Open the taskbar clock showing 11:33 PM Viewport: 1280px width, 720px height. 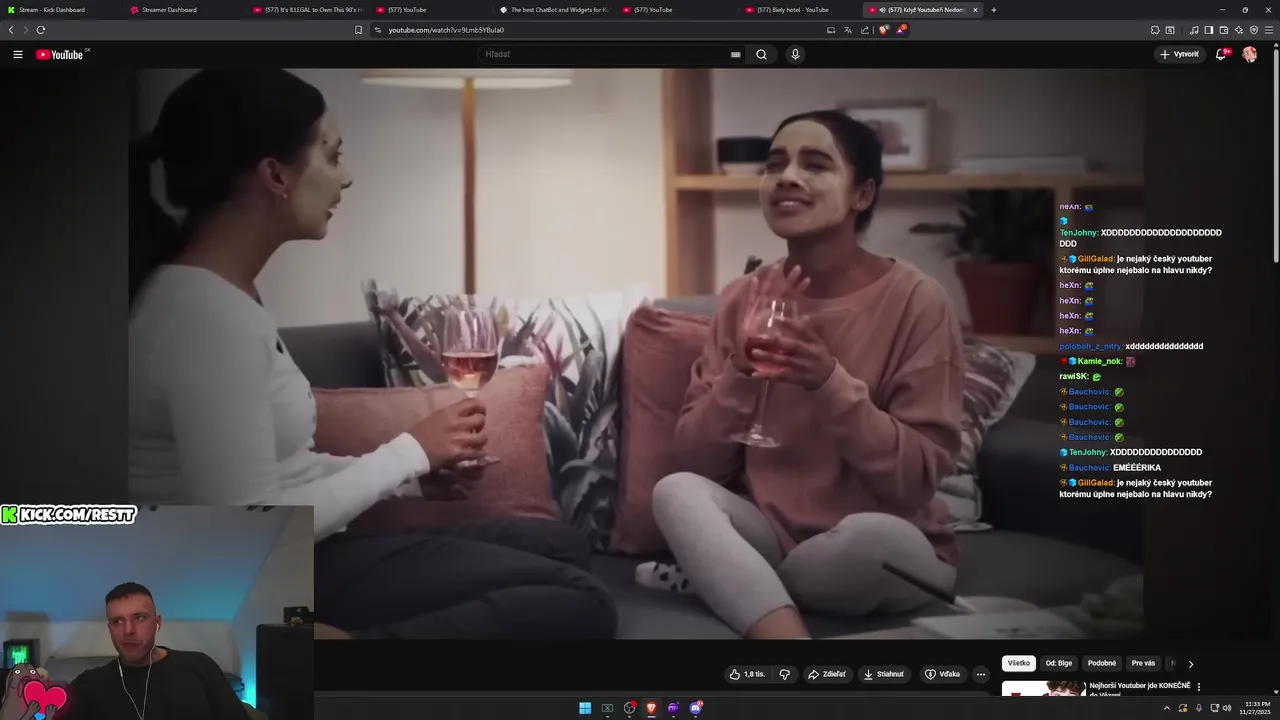[x=1255, y=708]
